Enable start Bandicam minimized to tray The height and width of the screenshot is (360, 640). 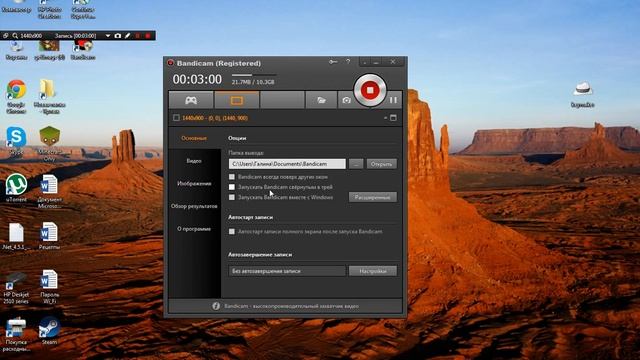click(x=232, y=187)
